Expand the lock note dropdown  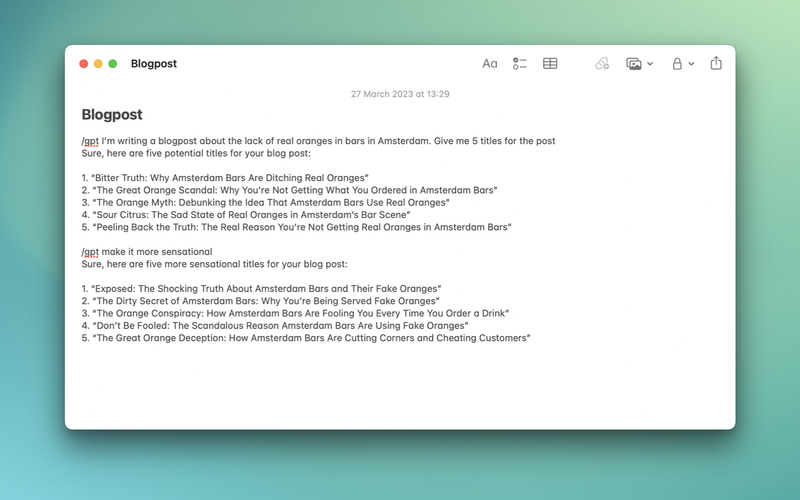683,64
